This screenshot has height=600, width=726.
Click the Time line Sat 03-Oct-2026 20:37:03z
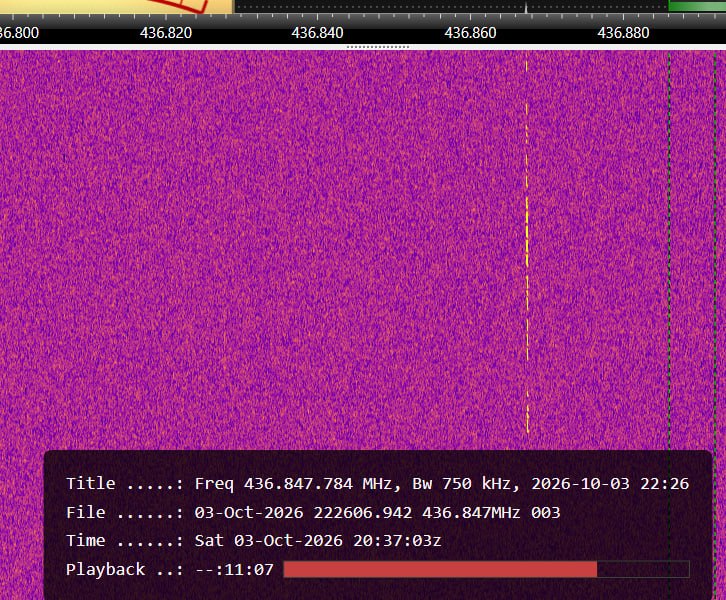click(254, 540)
